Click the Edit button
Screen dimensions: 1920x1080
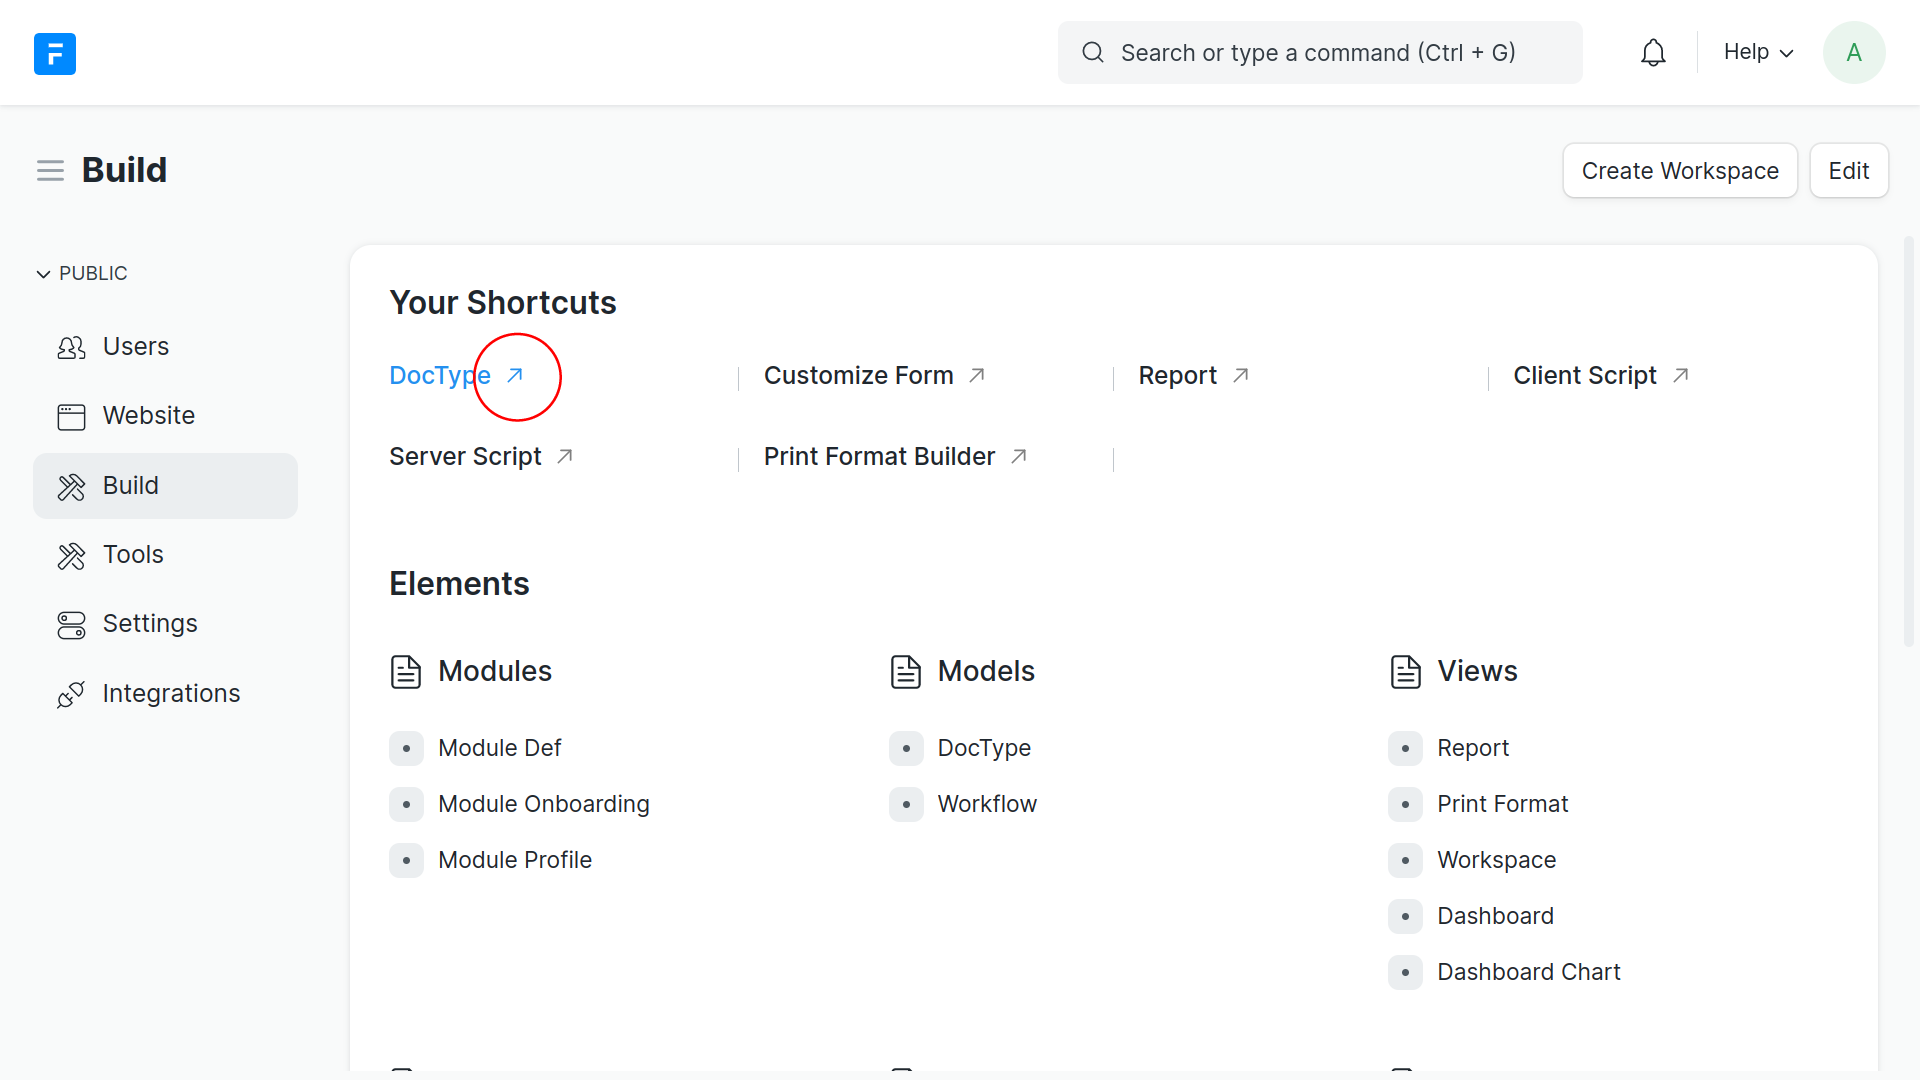click(1848, 171)
